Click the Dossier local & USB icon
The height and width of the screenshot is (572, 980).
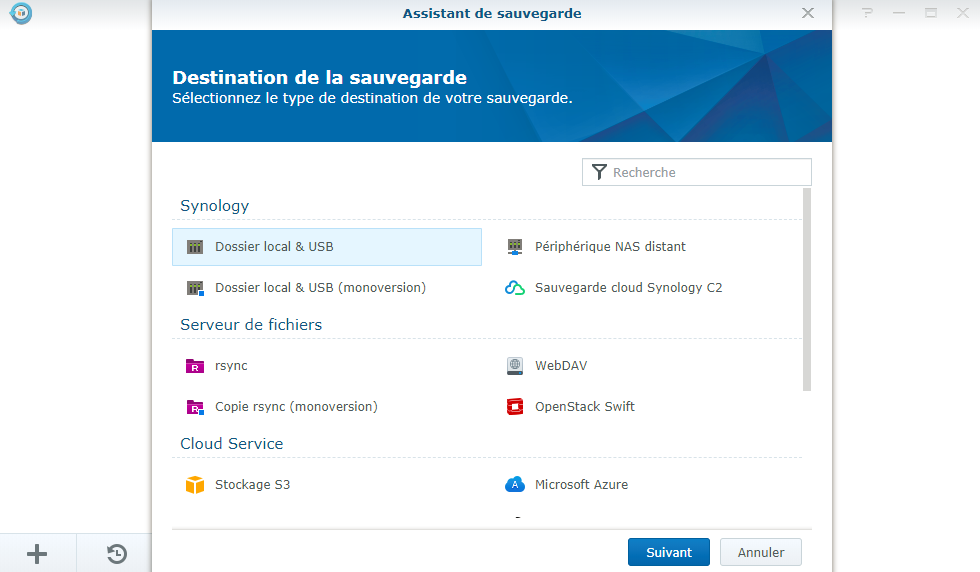coord(195,247)
